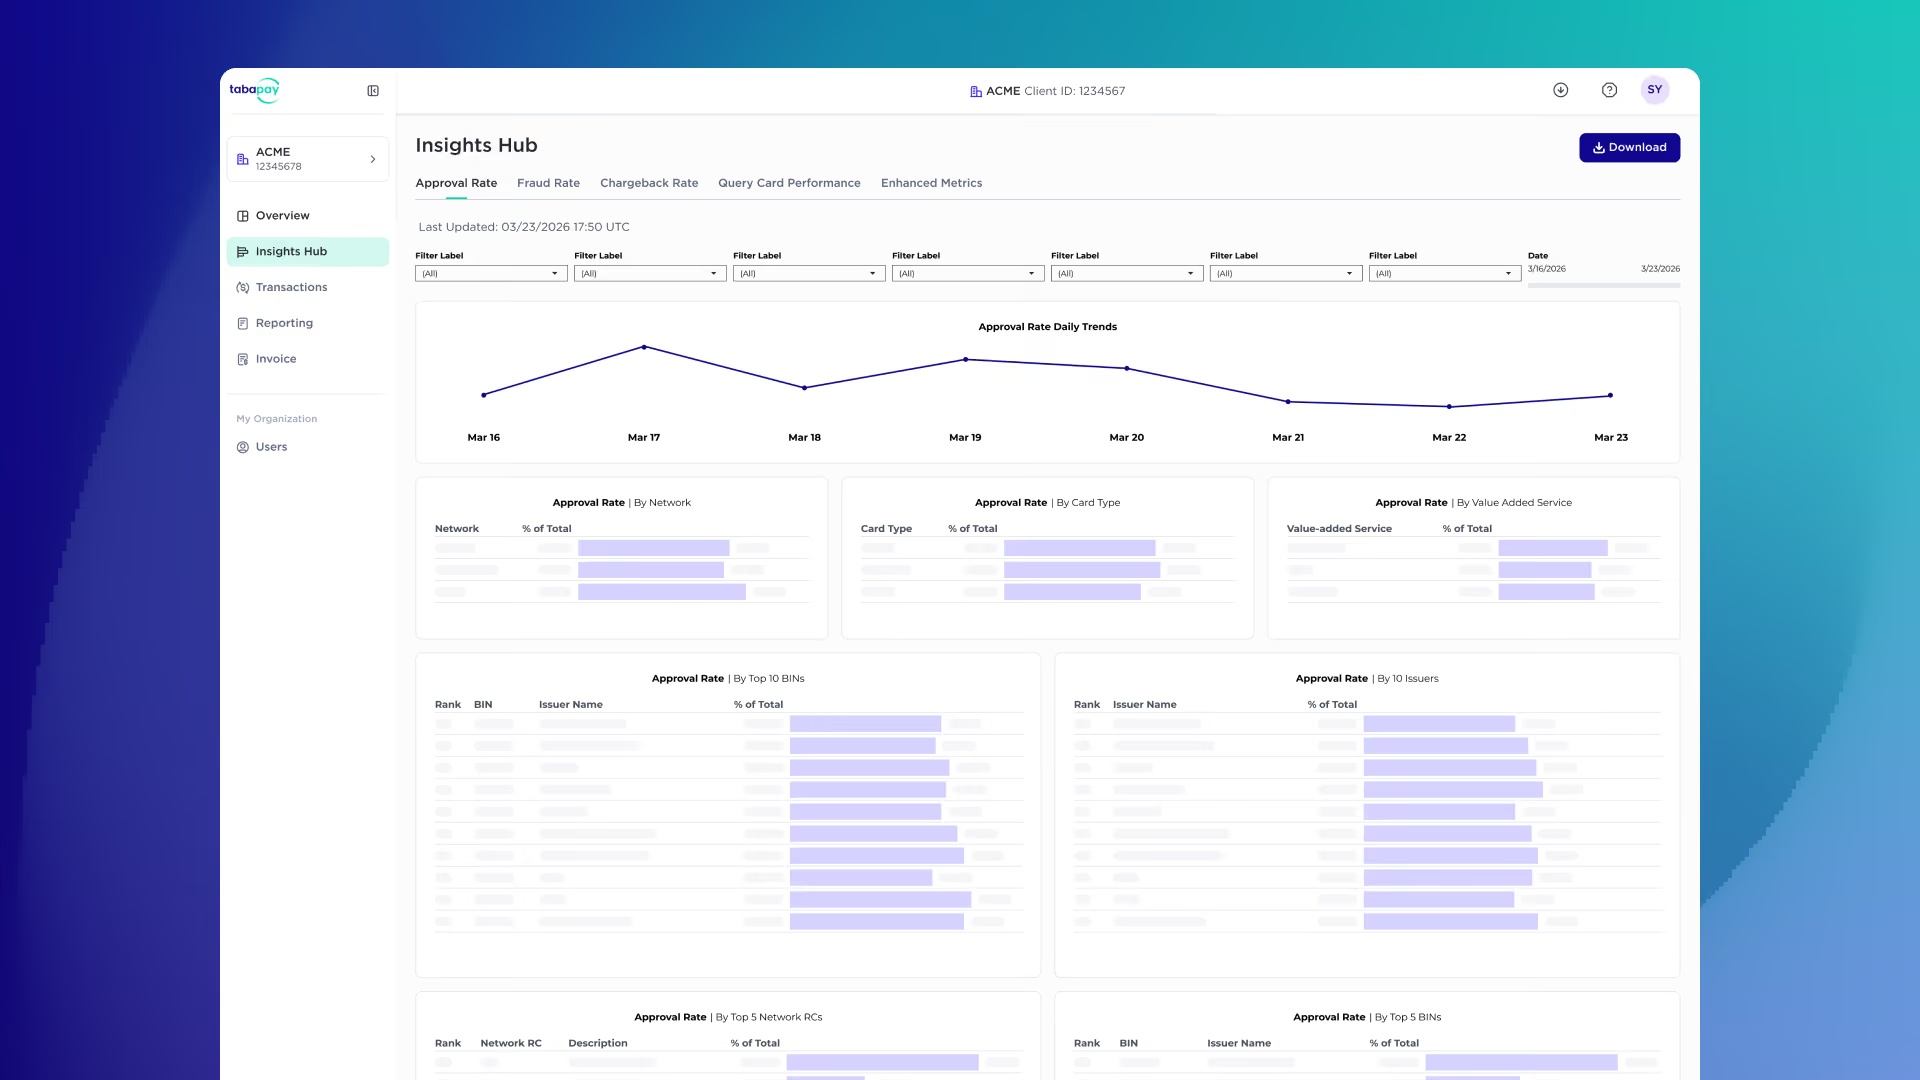Switch to the Approval Rate tab
This screenshot has width=1920, height=1080.
click(x=456, y=183)
